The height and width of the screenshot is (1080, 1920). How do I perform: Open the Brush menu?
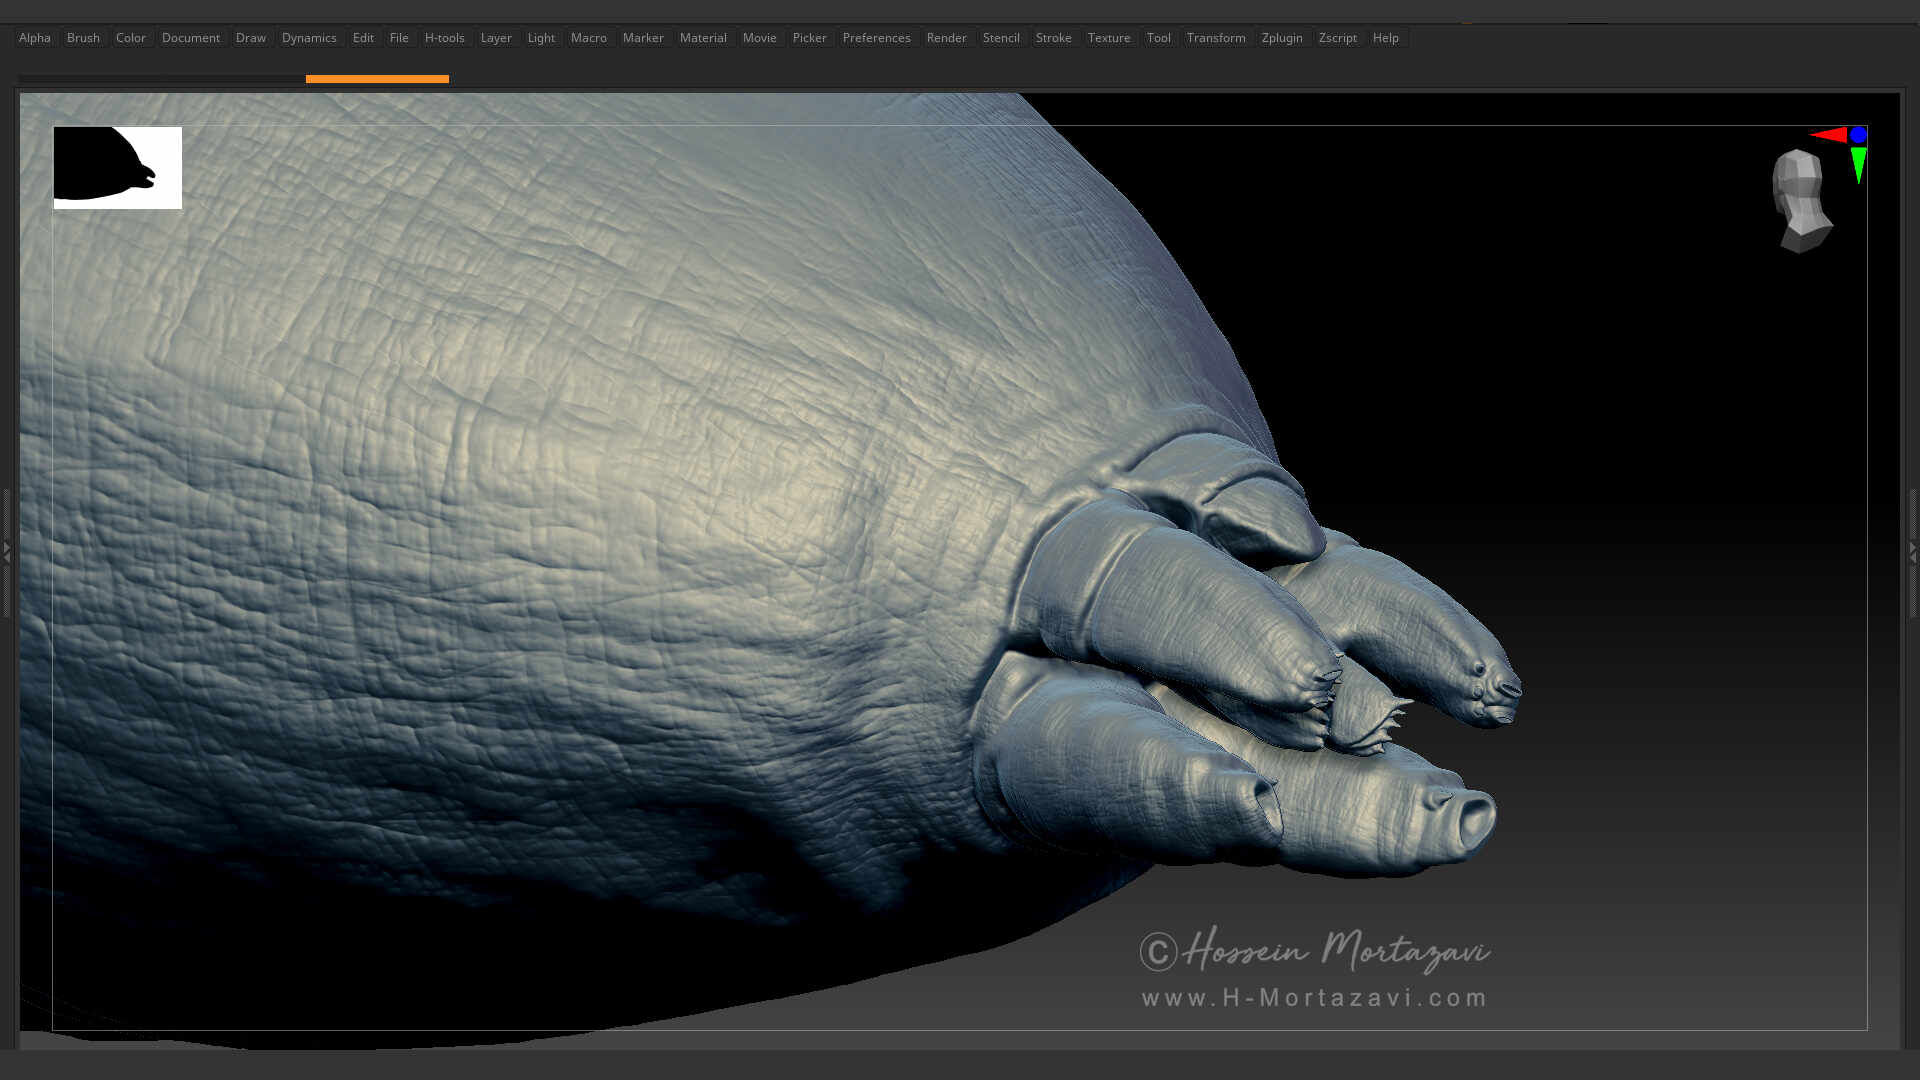coord(83,37)
